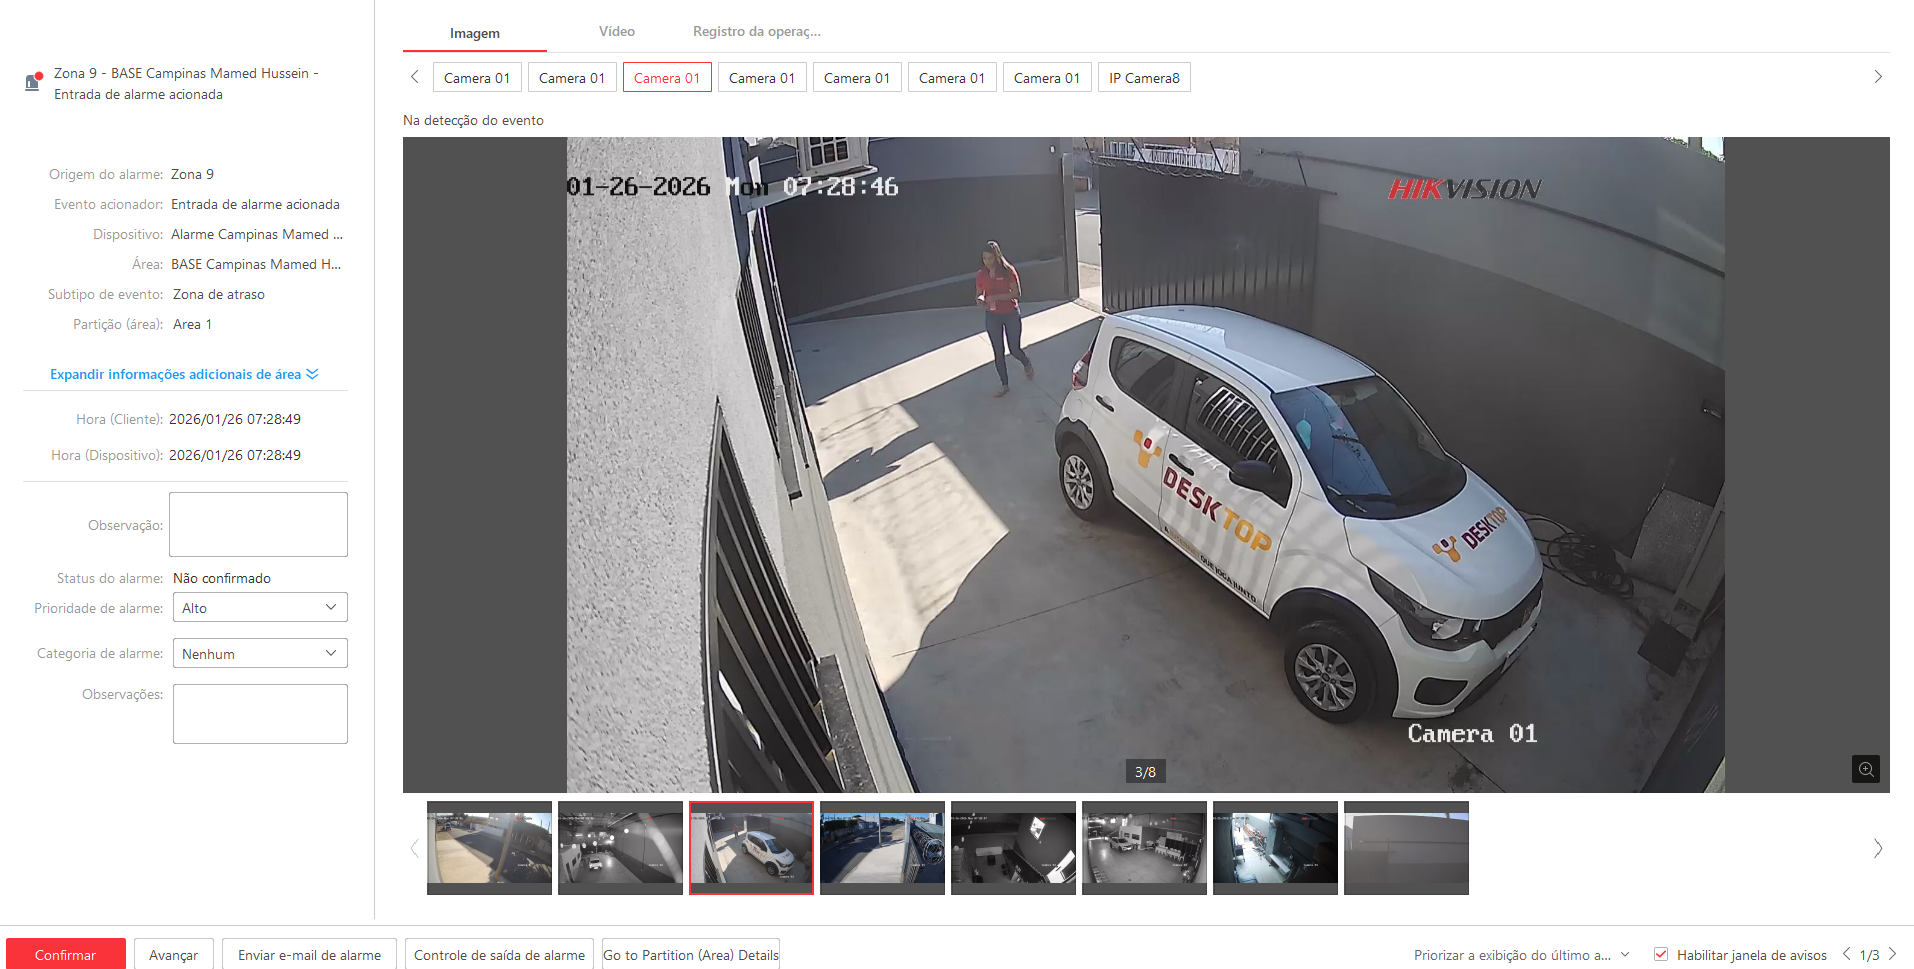The image size is (1914, 969).
Task: Expand informações adicionais de área
Action: point(184,374)
